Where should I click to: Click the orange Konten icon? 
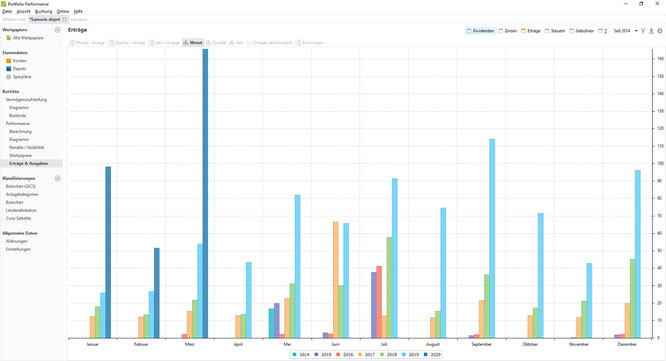pyautogui.click(x=8, y=61)
